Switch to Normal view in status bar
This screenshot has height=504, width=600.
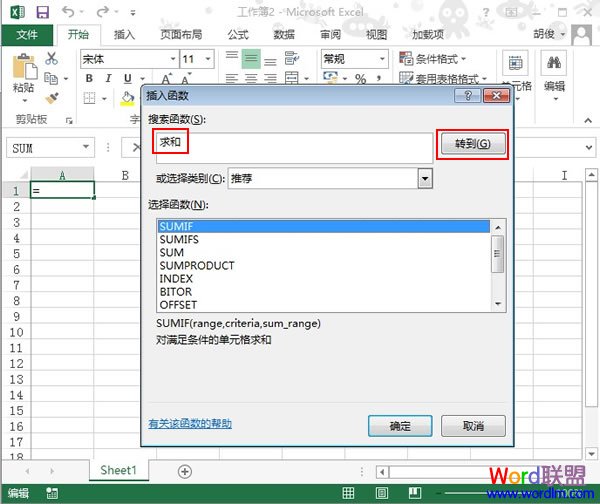click(348, 493)
